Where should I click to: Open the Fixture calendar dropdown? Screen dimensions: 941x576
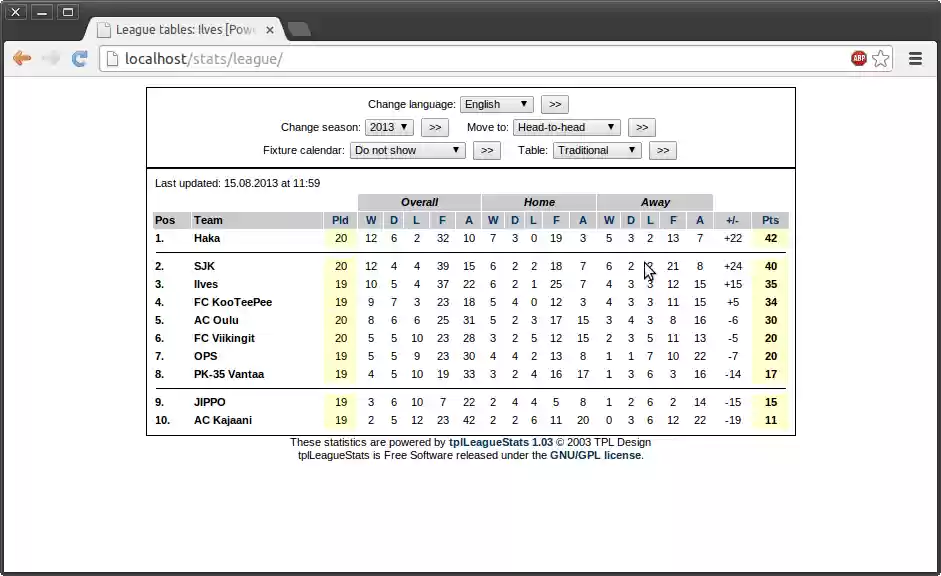pos(407,150)
